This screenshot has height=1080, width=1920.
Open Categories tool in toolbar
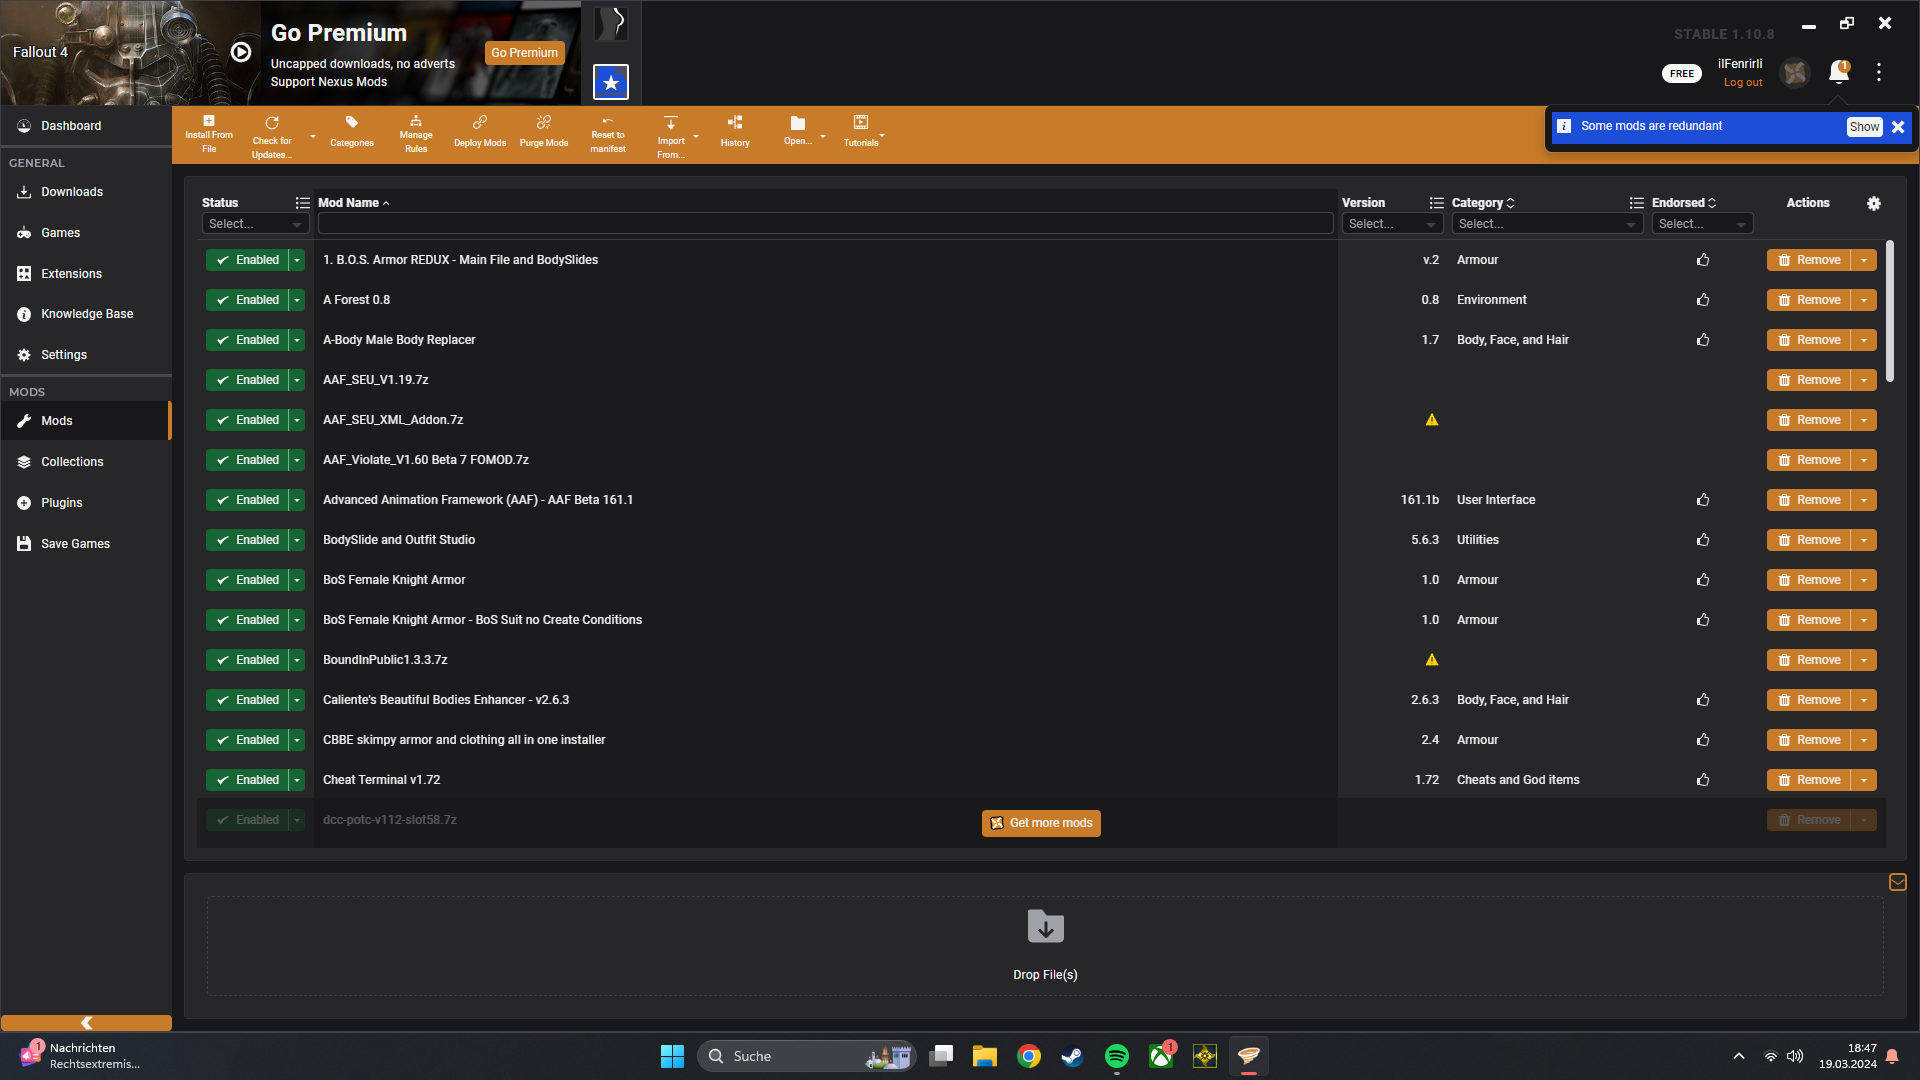point(352,132)
